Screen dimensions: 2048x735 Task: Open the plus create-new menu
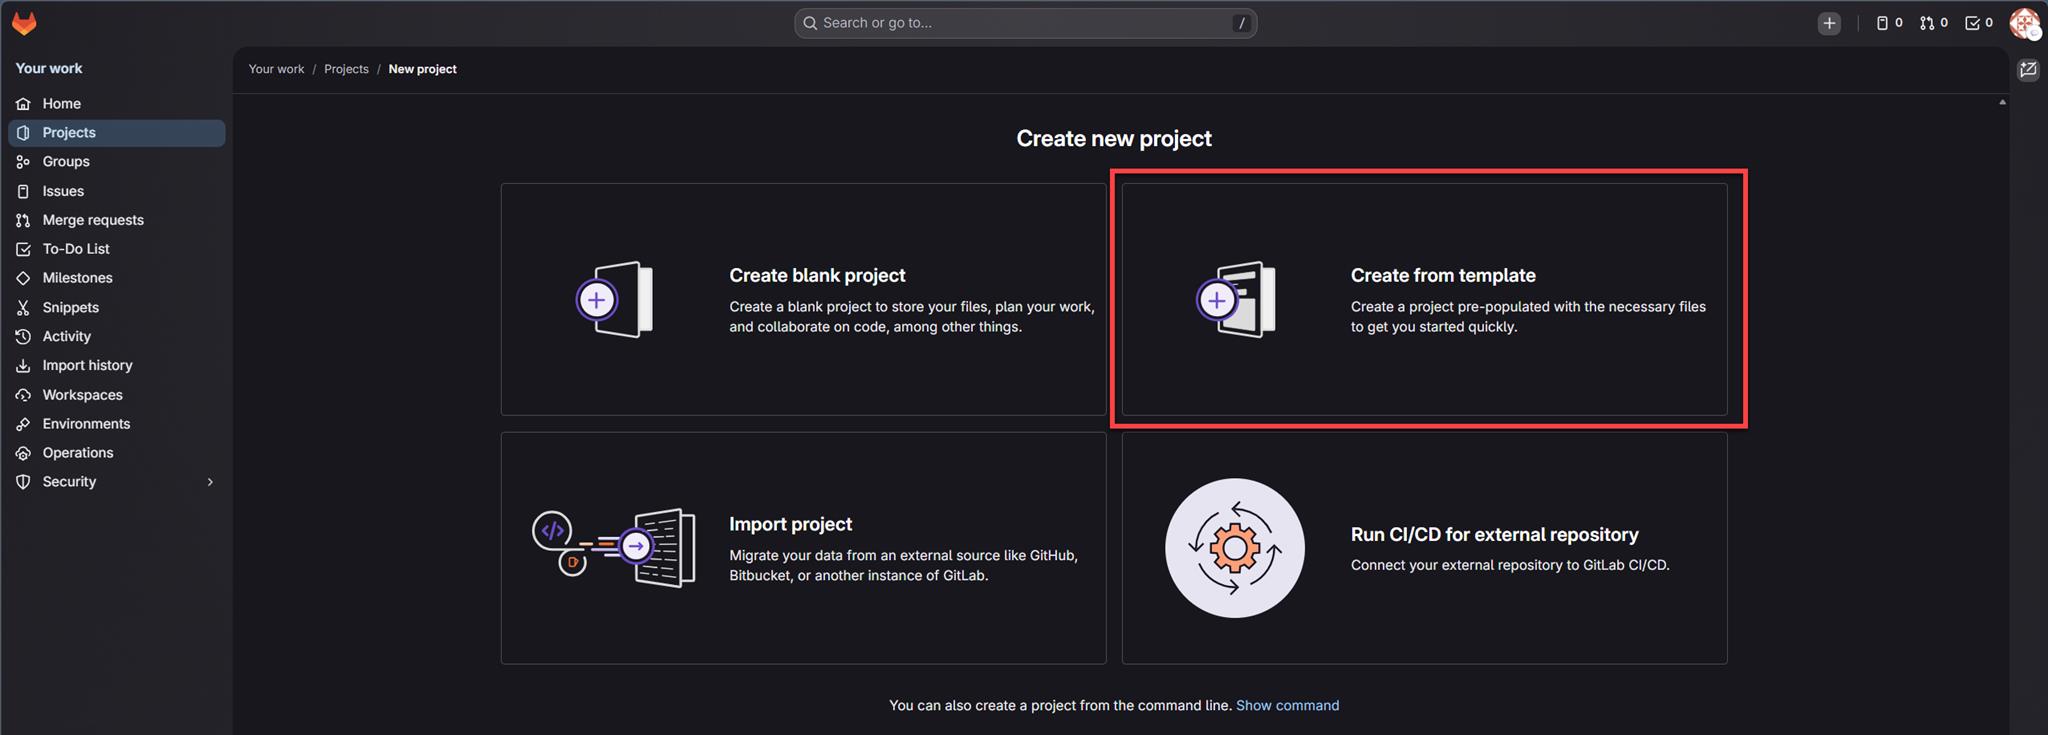point(1828,23)
